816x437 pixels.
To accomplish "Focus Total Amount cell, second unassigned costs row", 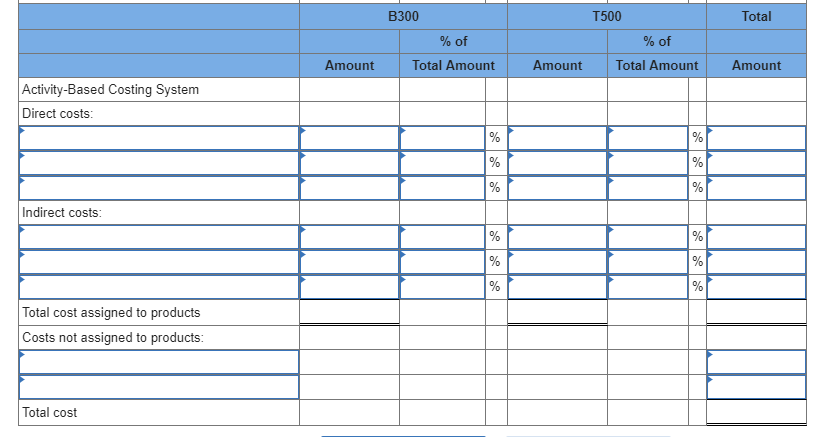I will click(x=756, y=387).
